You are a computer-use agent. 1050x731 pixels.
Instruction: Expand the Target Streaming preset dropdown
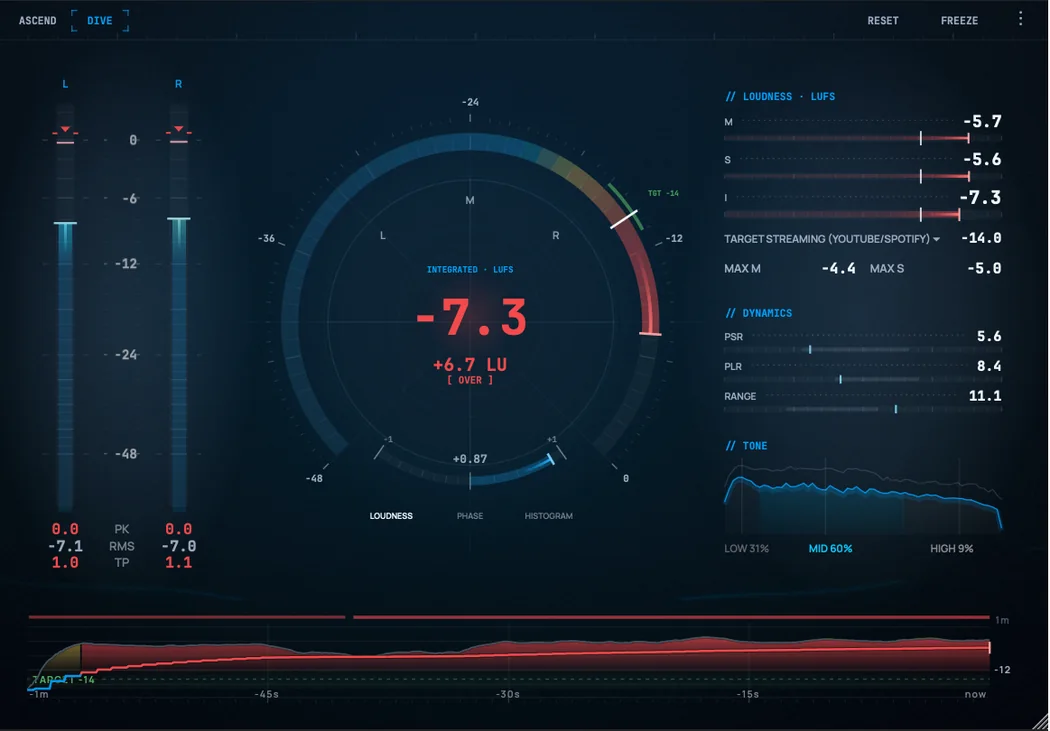[832, 239]
